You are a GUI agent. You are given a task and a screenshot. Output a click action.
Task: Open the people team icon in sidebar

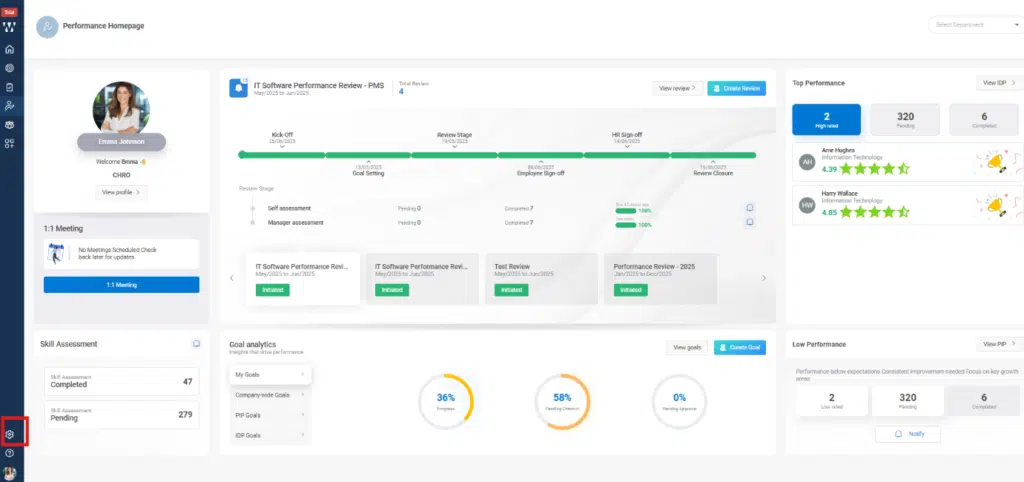tap(9, 124)
